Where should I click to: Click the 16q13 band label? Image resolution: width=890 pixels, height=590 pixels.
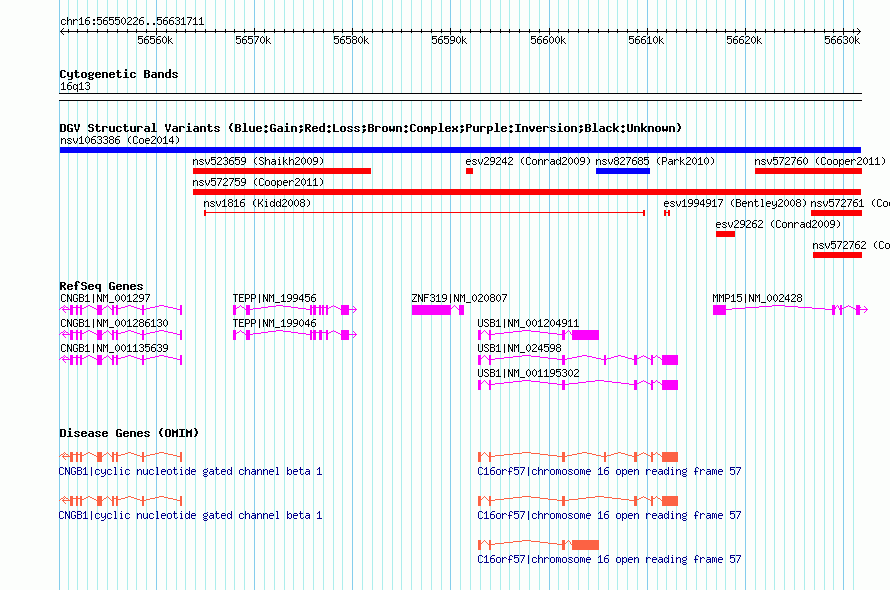click(75, 86)
